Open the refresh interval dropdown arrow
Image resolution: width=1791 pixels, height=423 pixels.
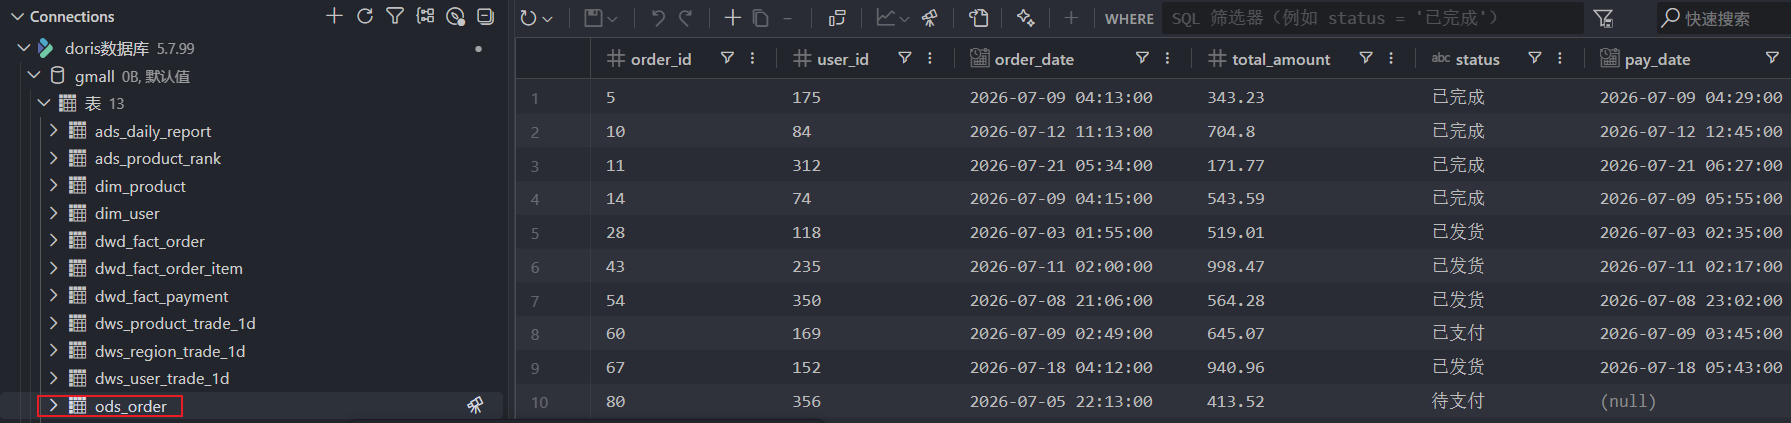(x=548, y=19)
